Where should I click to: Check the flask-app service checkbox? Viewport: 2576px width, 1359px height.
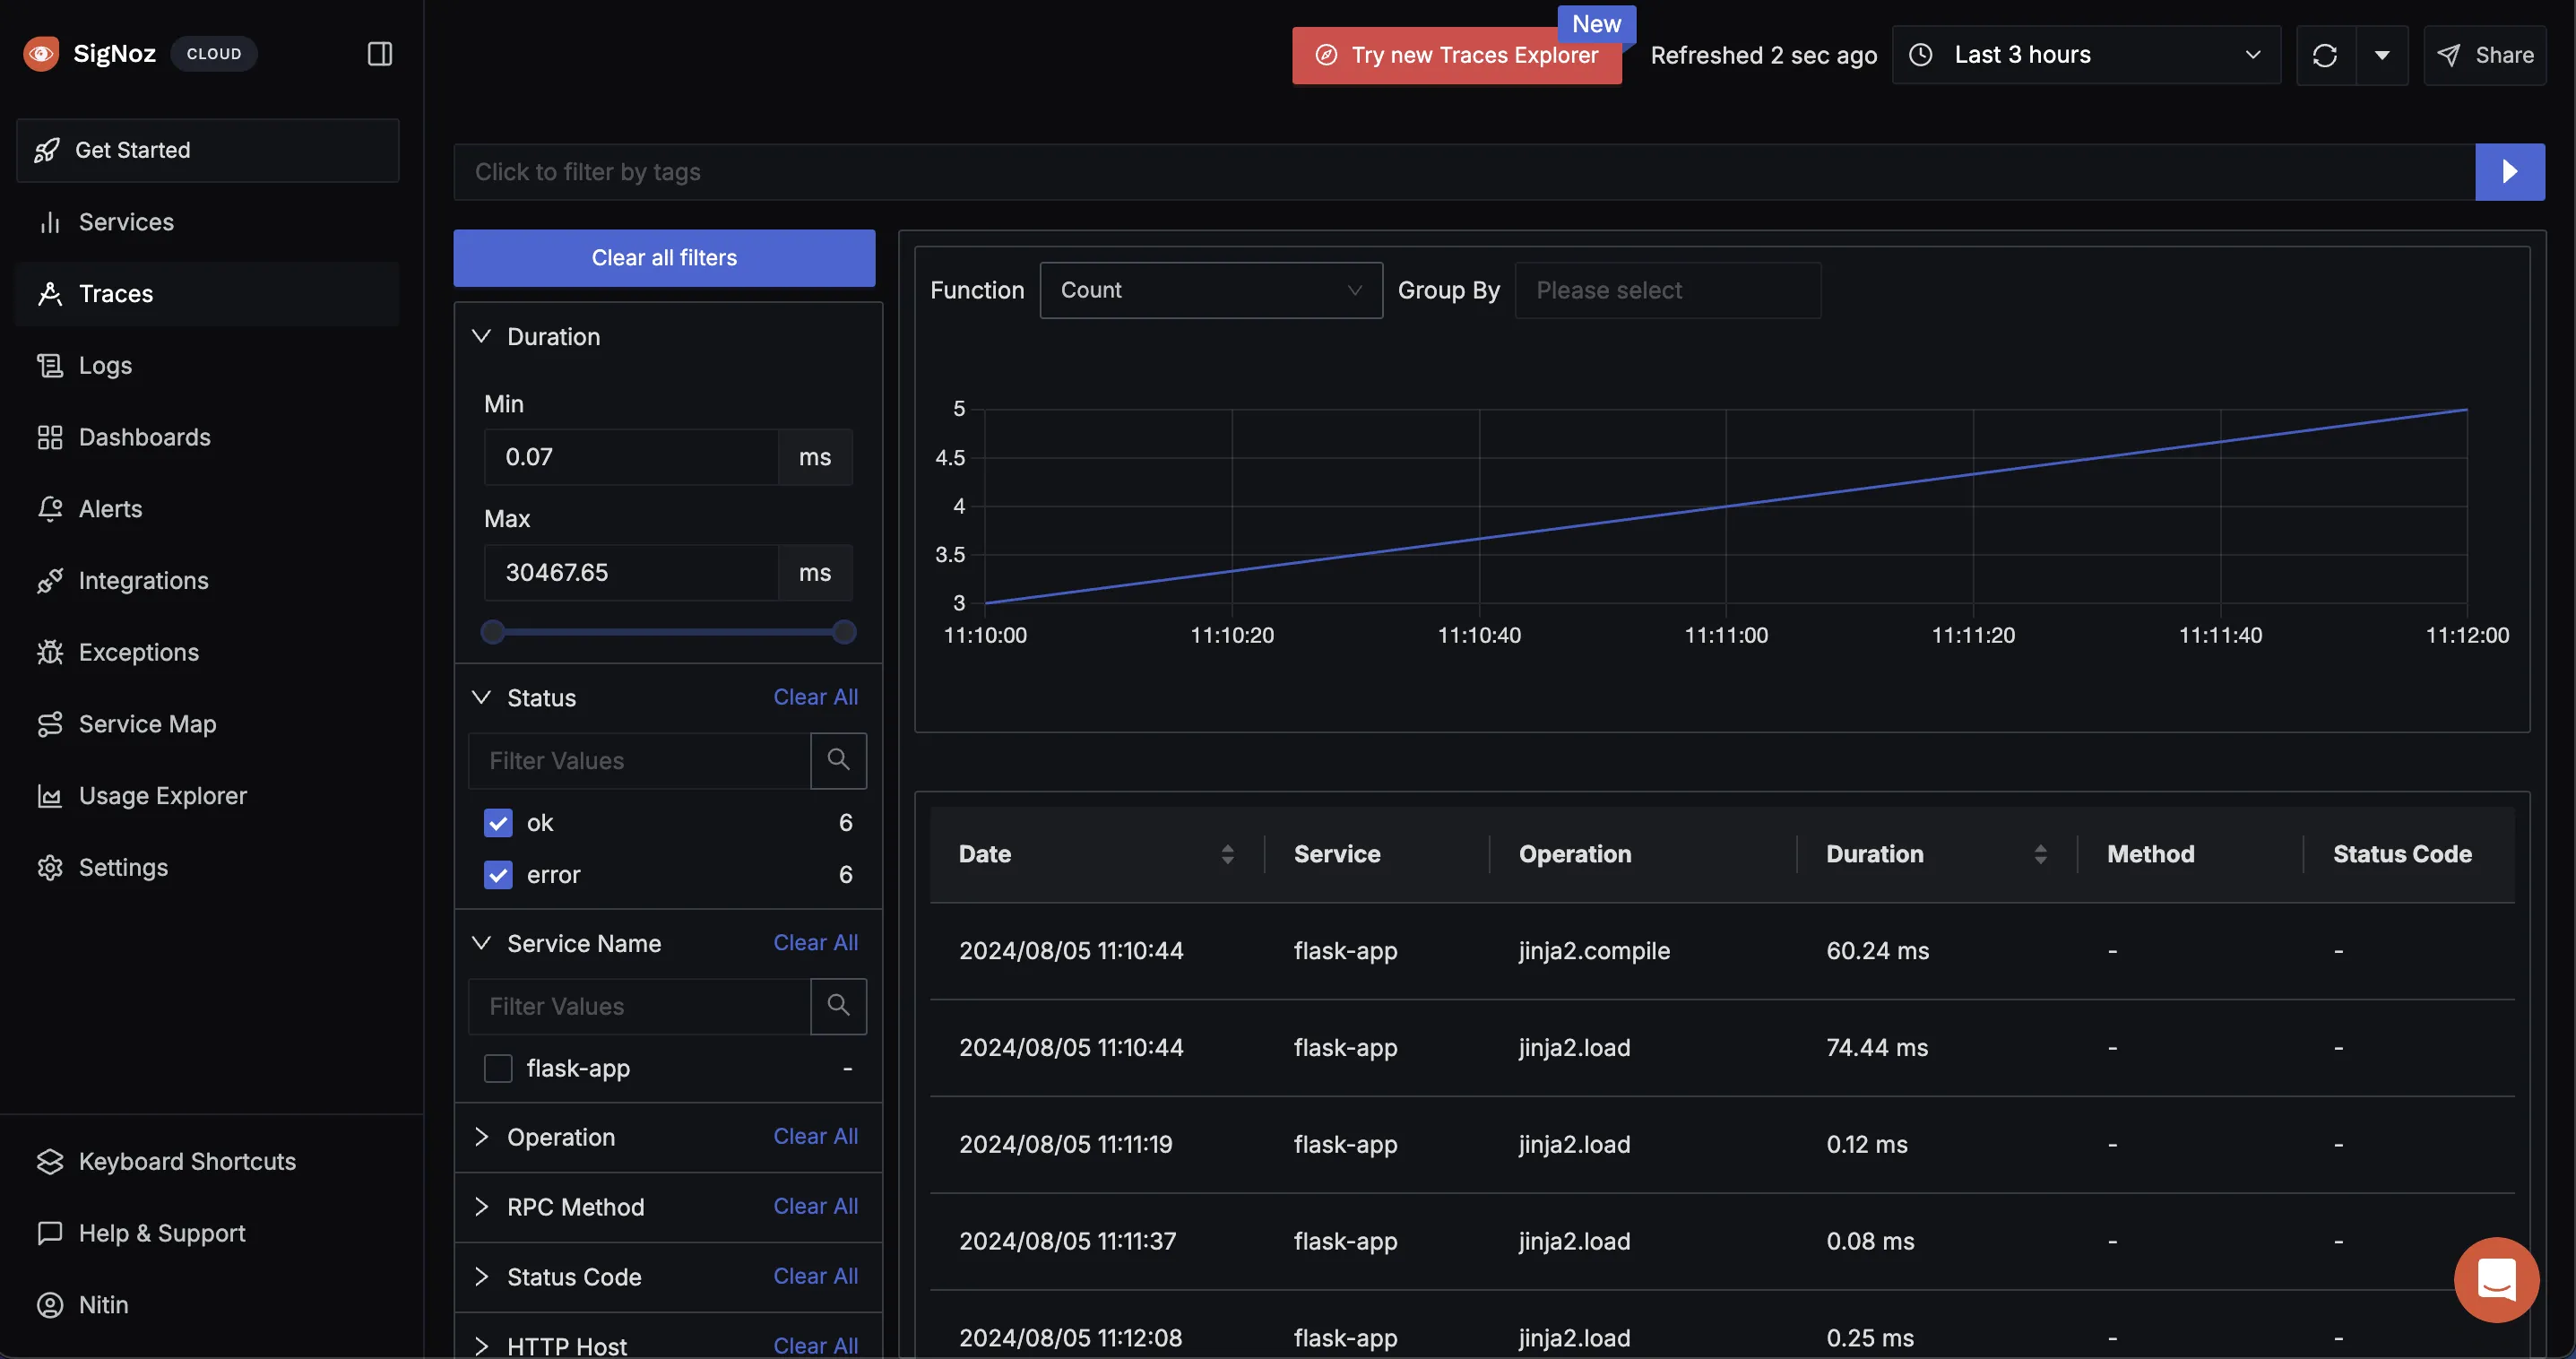498,1069
